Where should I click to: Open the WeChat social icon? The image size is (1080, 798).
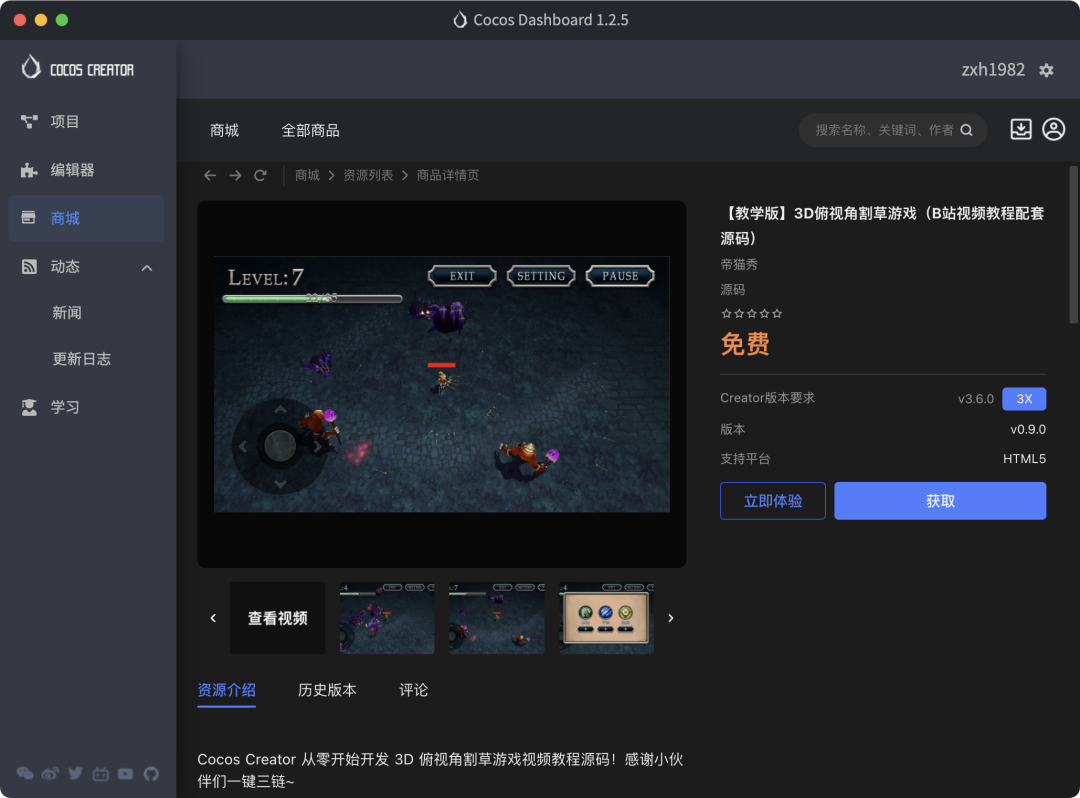(25, 774)
